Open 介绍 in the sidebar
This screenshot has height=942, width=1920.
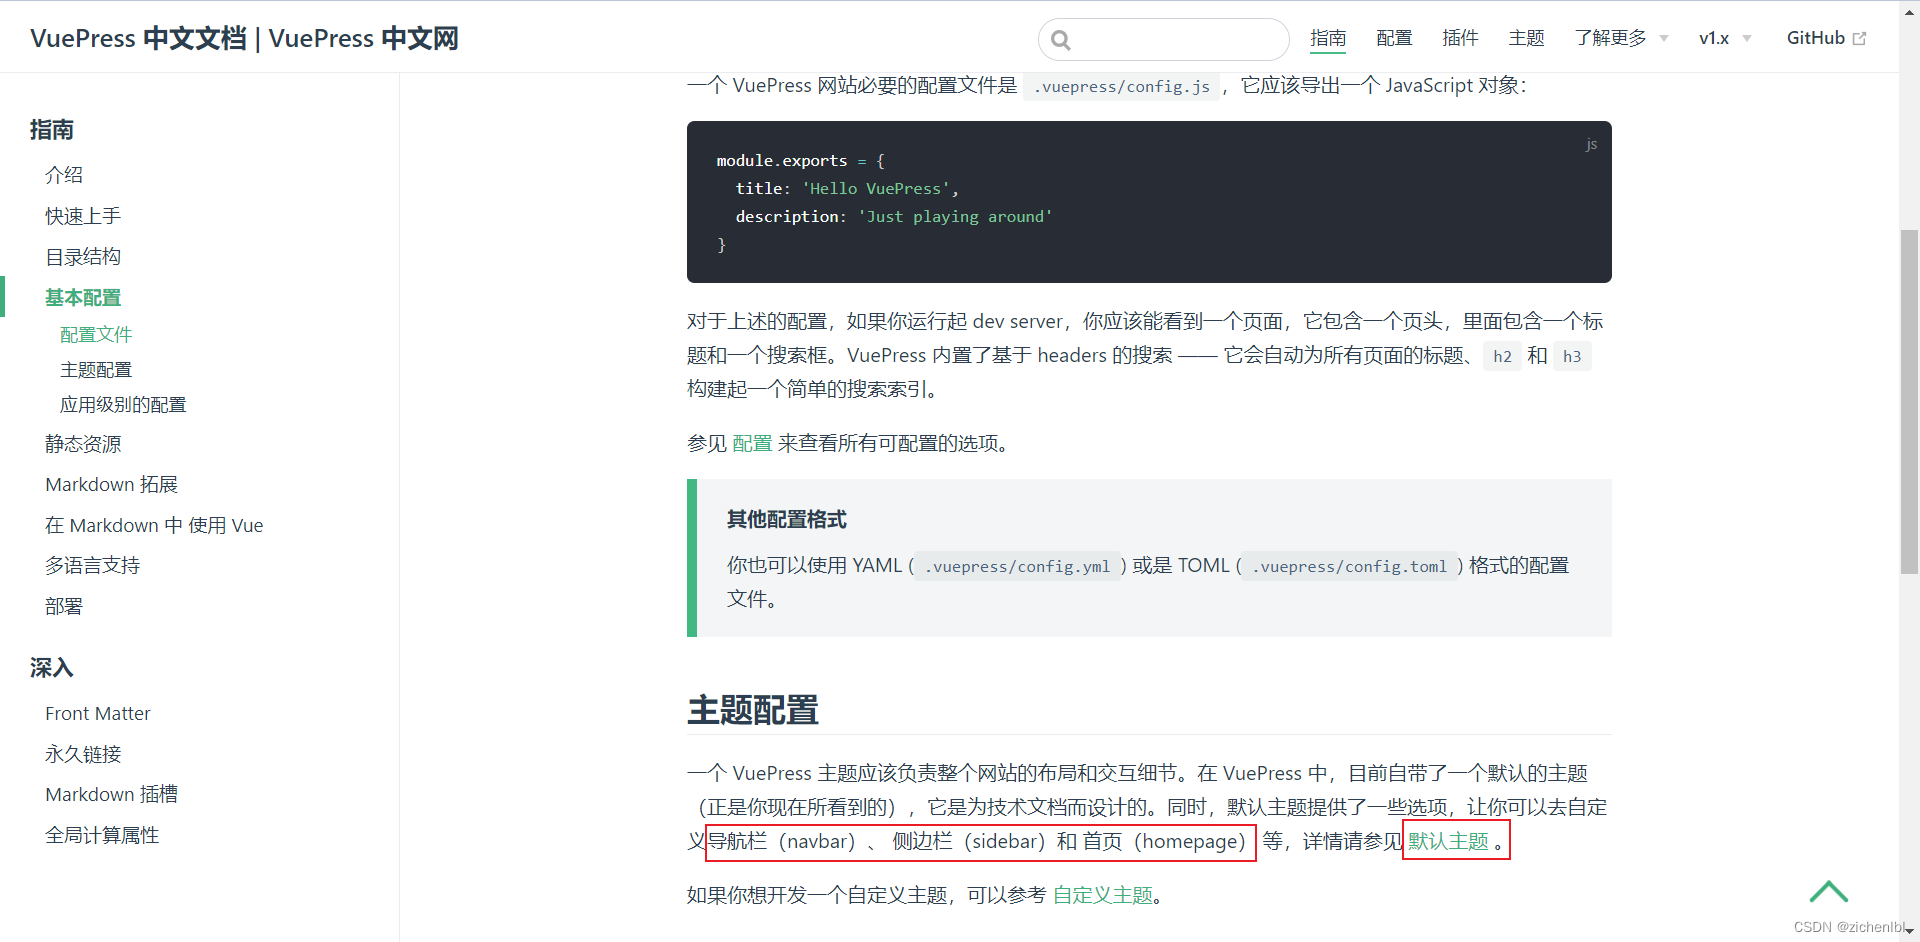point(64,175)
